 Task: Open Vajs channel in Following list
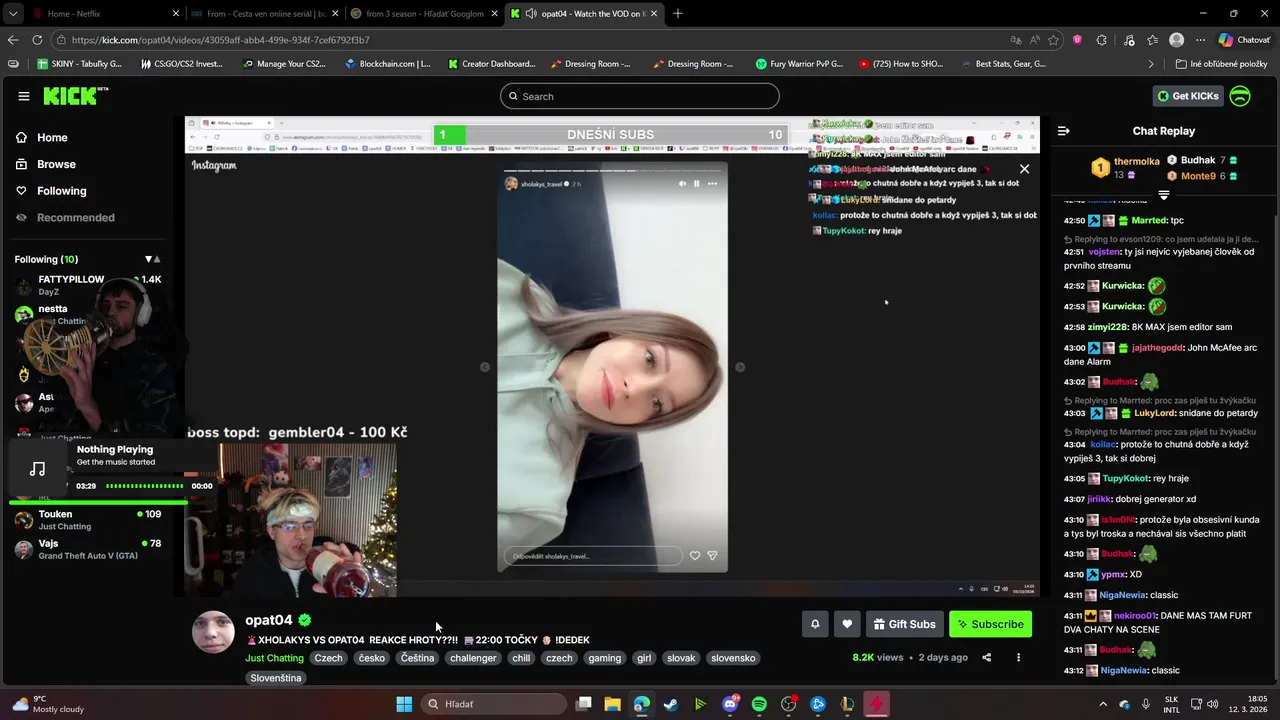coord(88,549)
